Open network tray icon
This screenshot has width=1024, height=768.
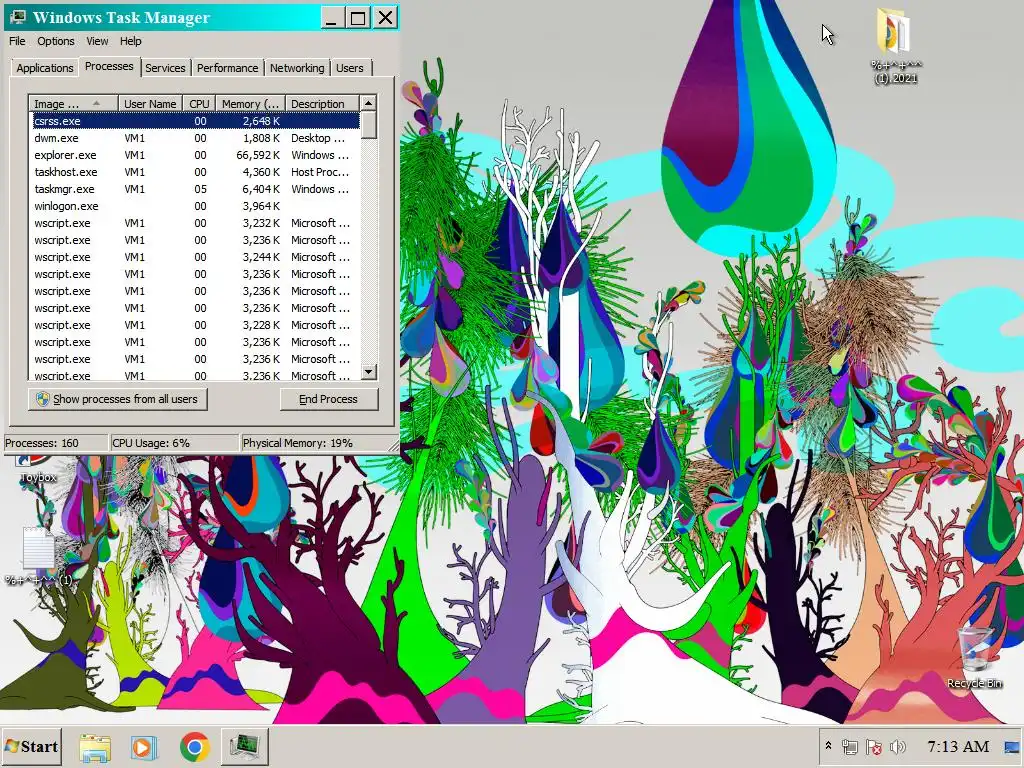(850, 746)
